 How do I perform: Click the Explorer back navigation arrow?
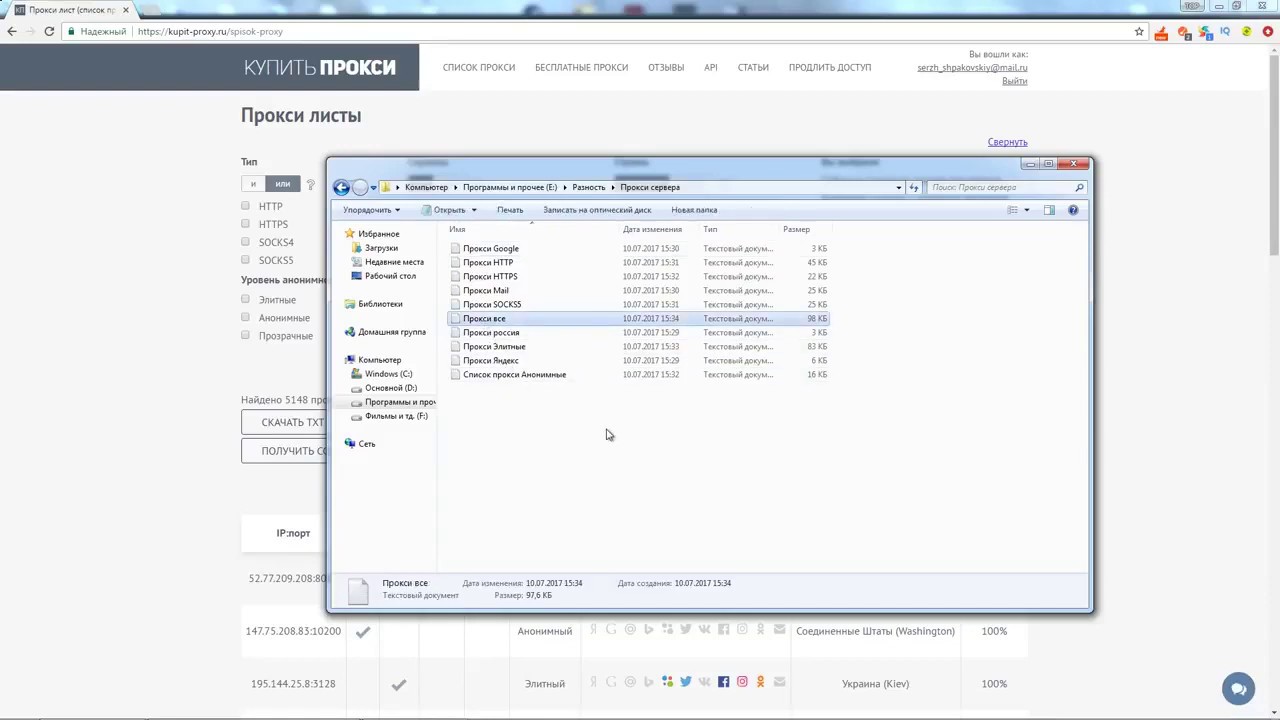(341, 187)
